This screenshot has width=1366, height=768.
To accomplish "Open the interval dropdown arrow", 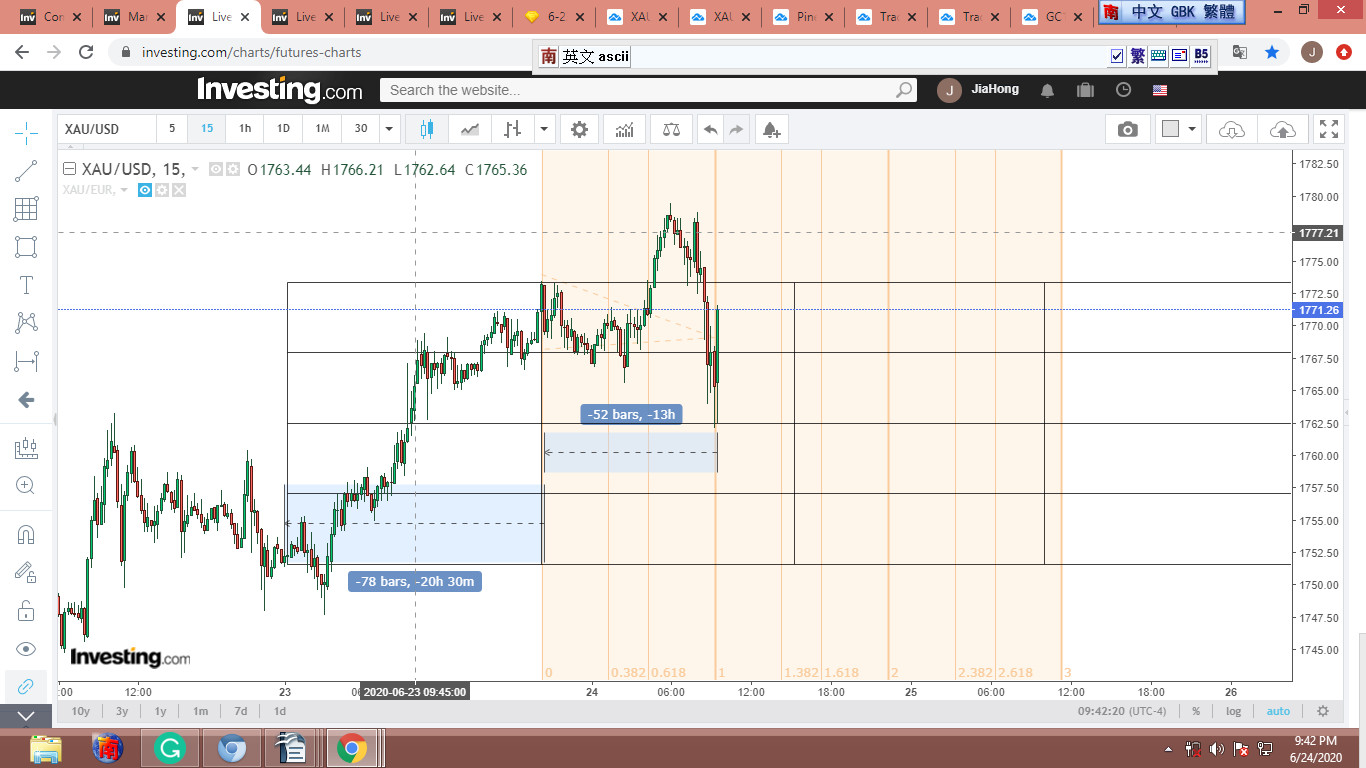I will [x=390, y=129].
